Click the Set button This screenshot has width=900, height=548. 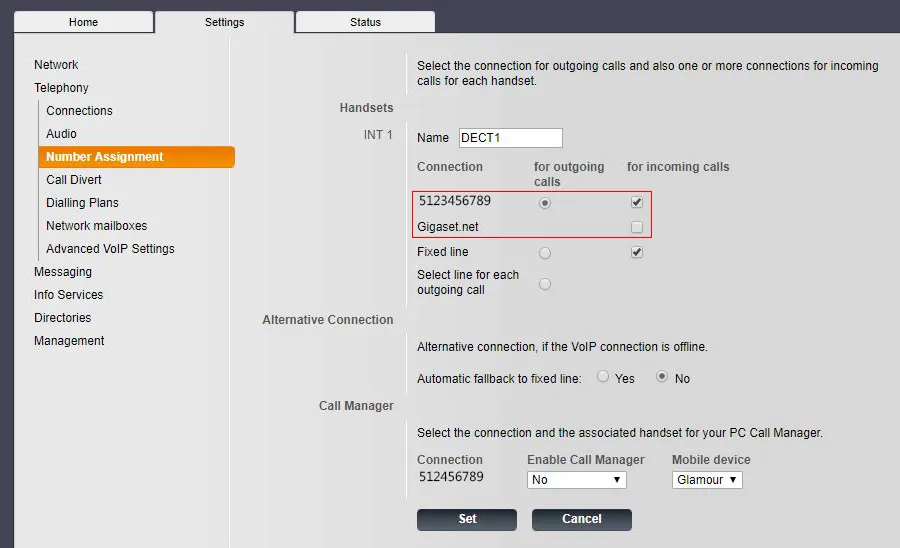[467, 519]
